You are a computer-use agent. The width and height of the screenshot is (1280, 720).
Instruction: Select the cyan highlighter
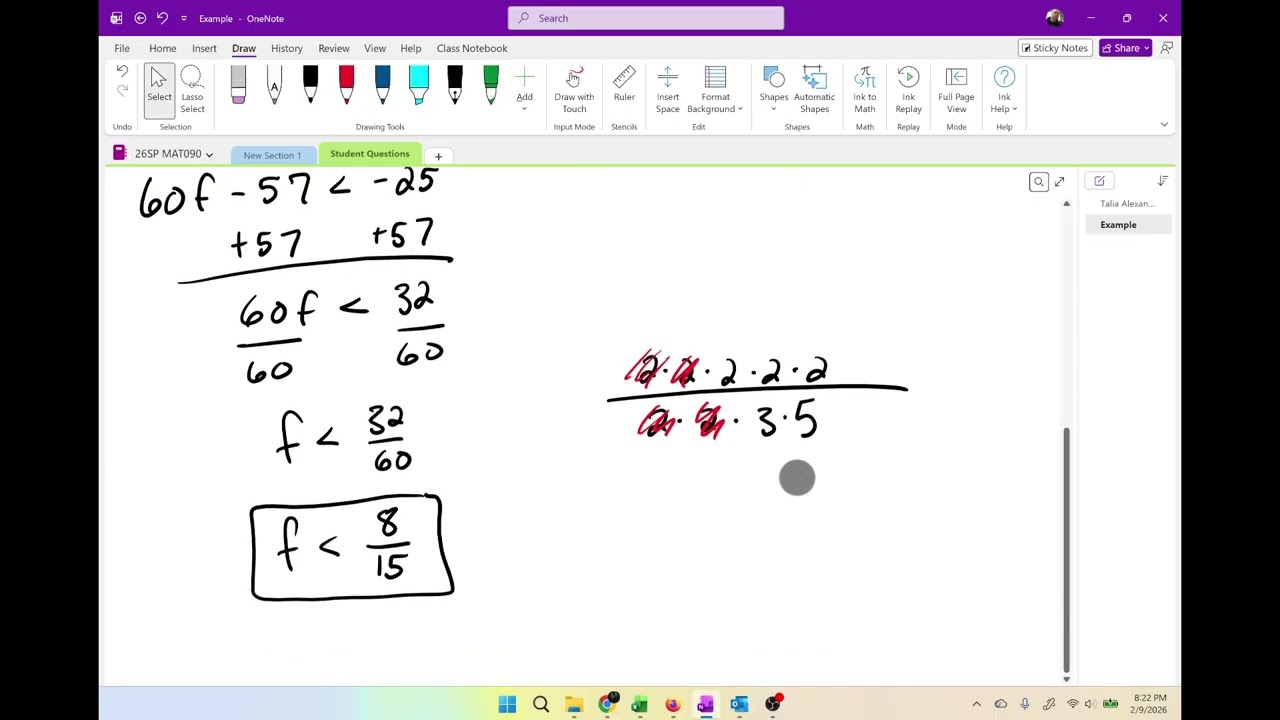(x=418, y=85)
